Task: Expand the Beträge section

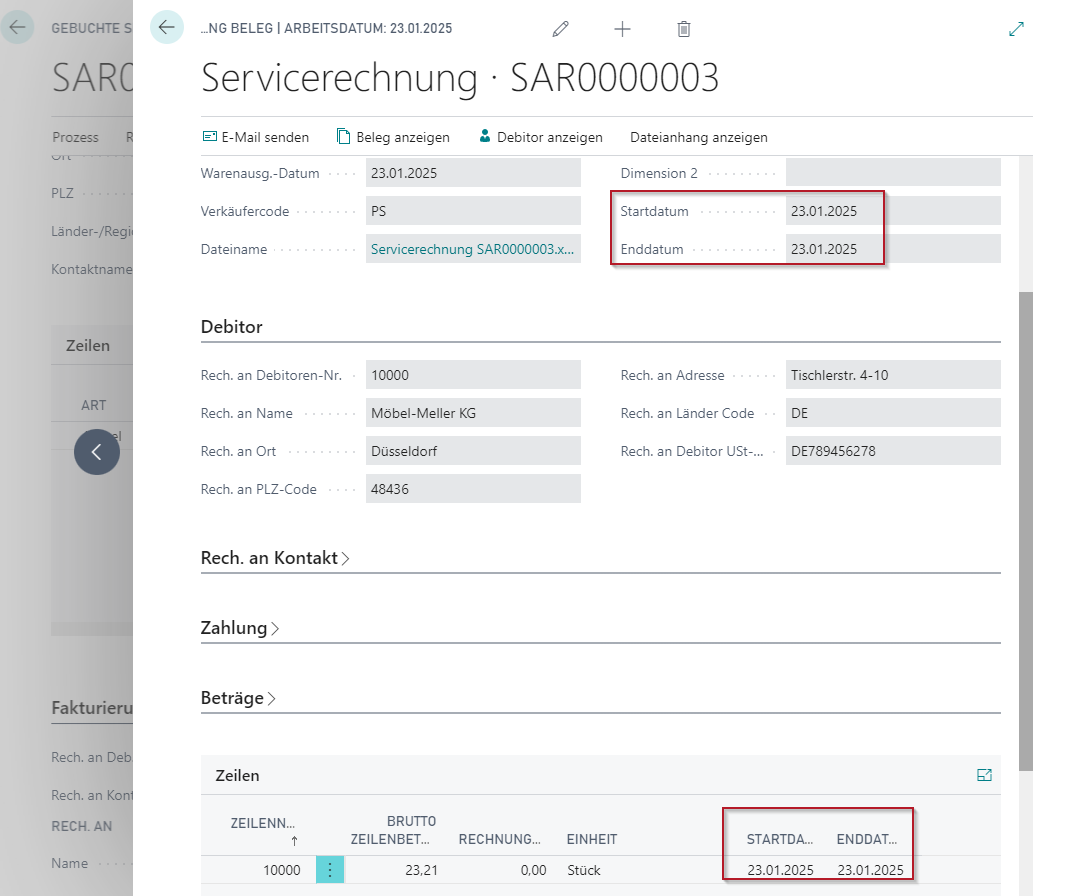Action: [238, 698]
